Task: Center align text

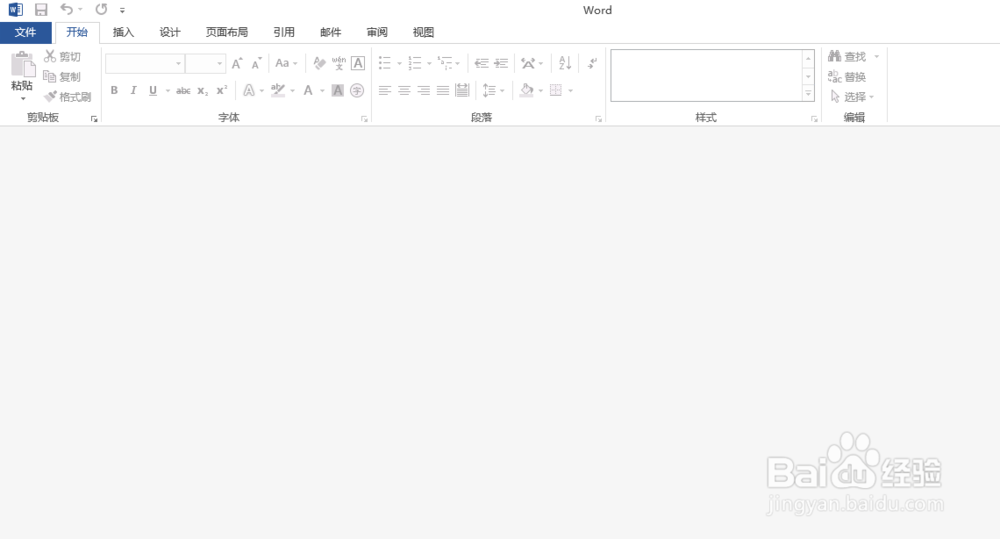Action: tap(404, 91)
